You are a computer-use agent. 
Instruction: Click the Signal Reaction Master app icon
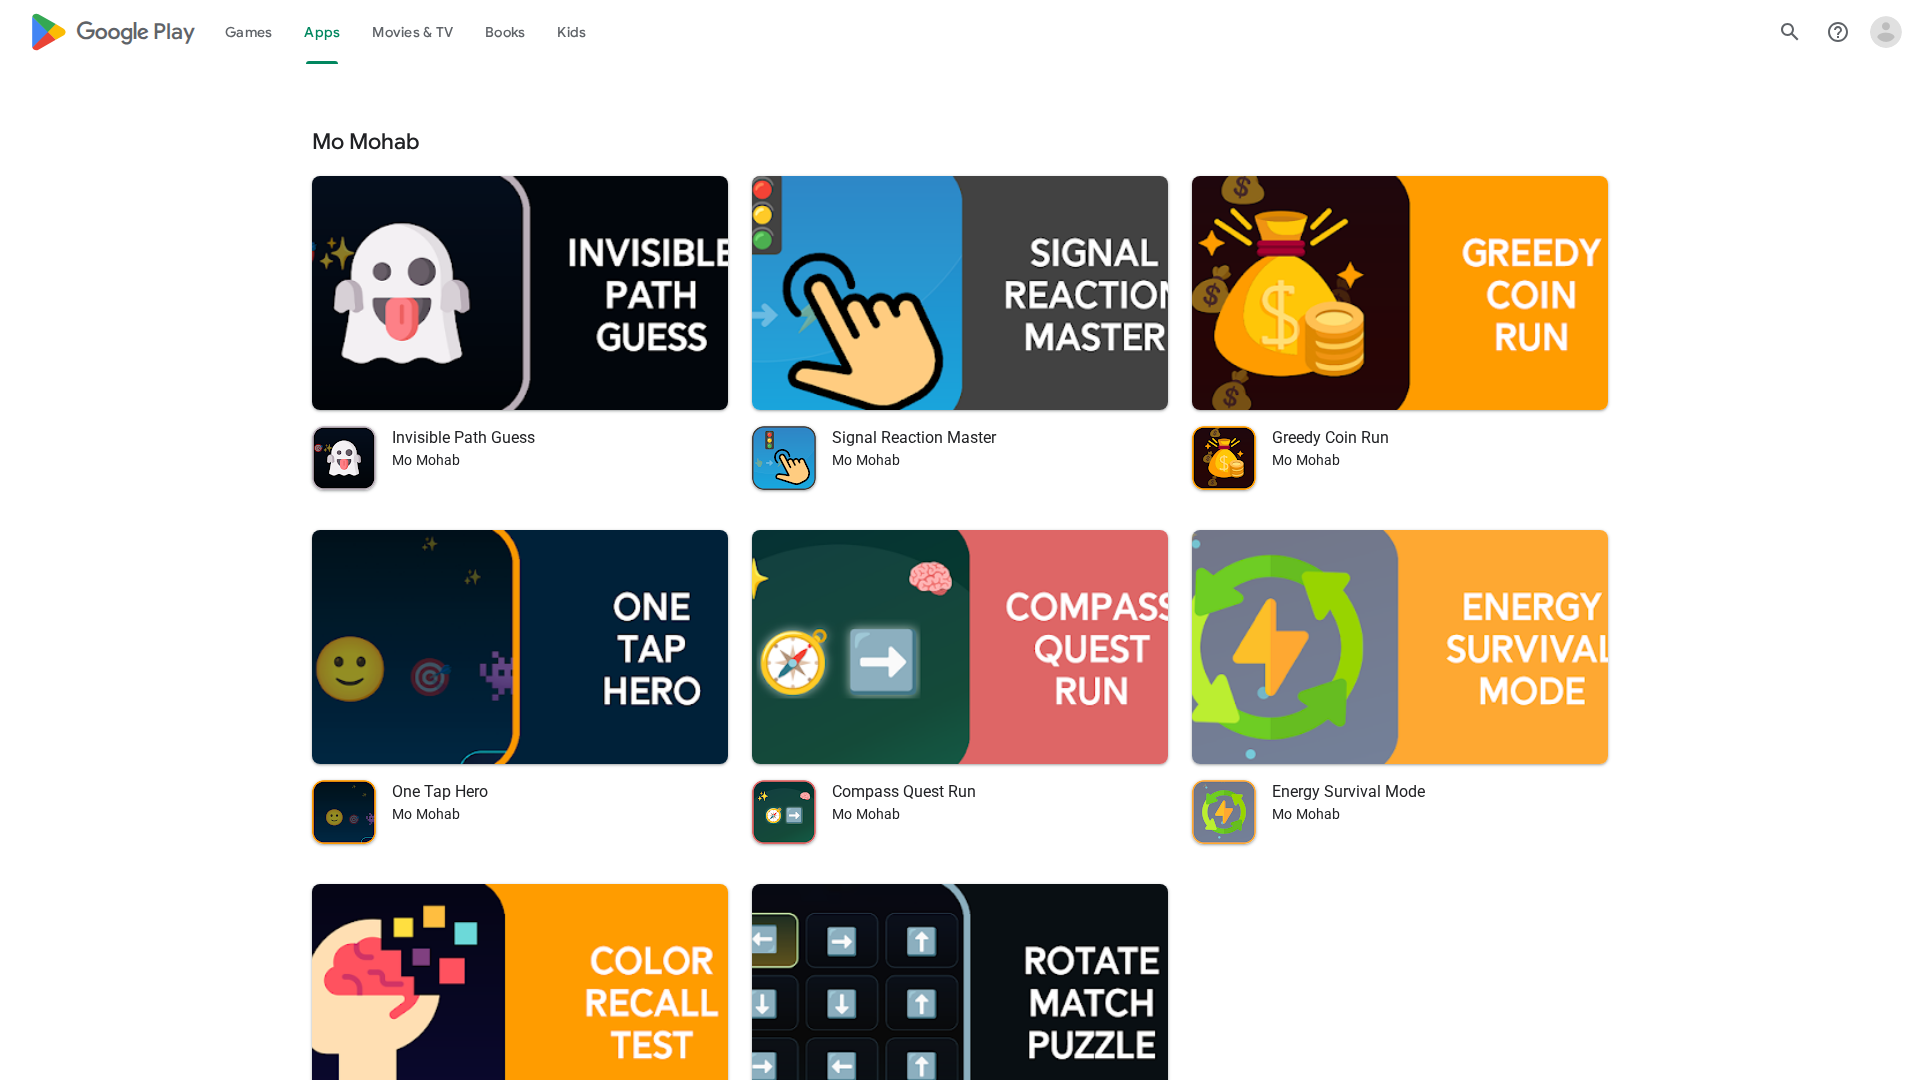point(784,458)
